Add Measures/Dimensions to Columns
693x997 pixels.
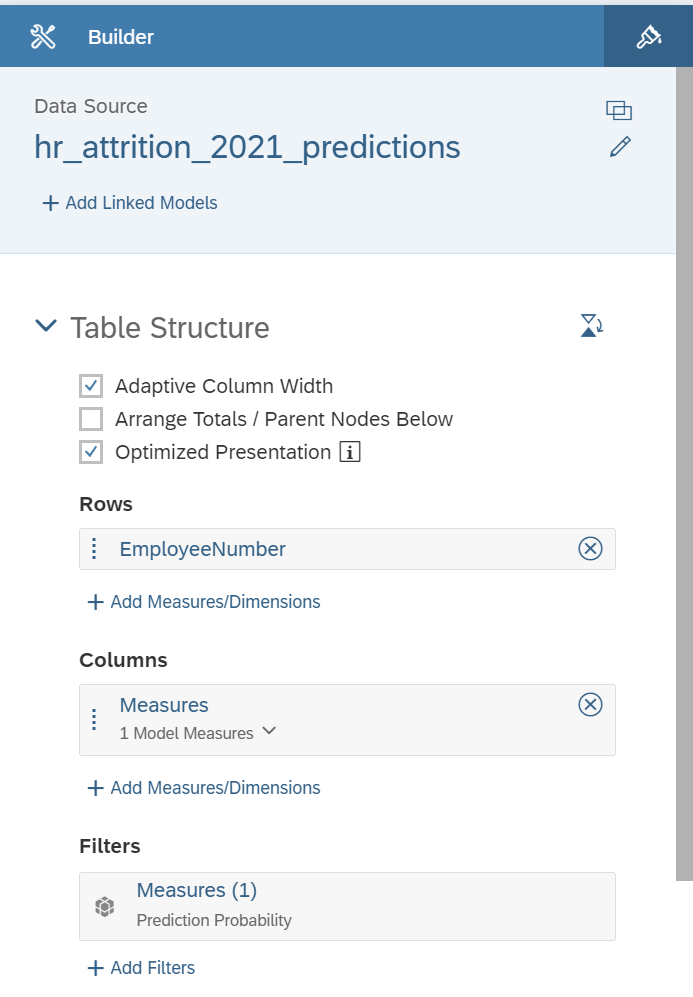203,788
